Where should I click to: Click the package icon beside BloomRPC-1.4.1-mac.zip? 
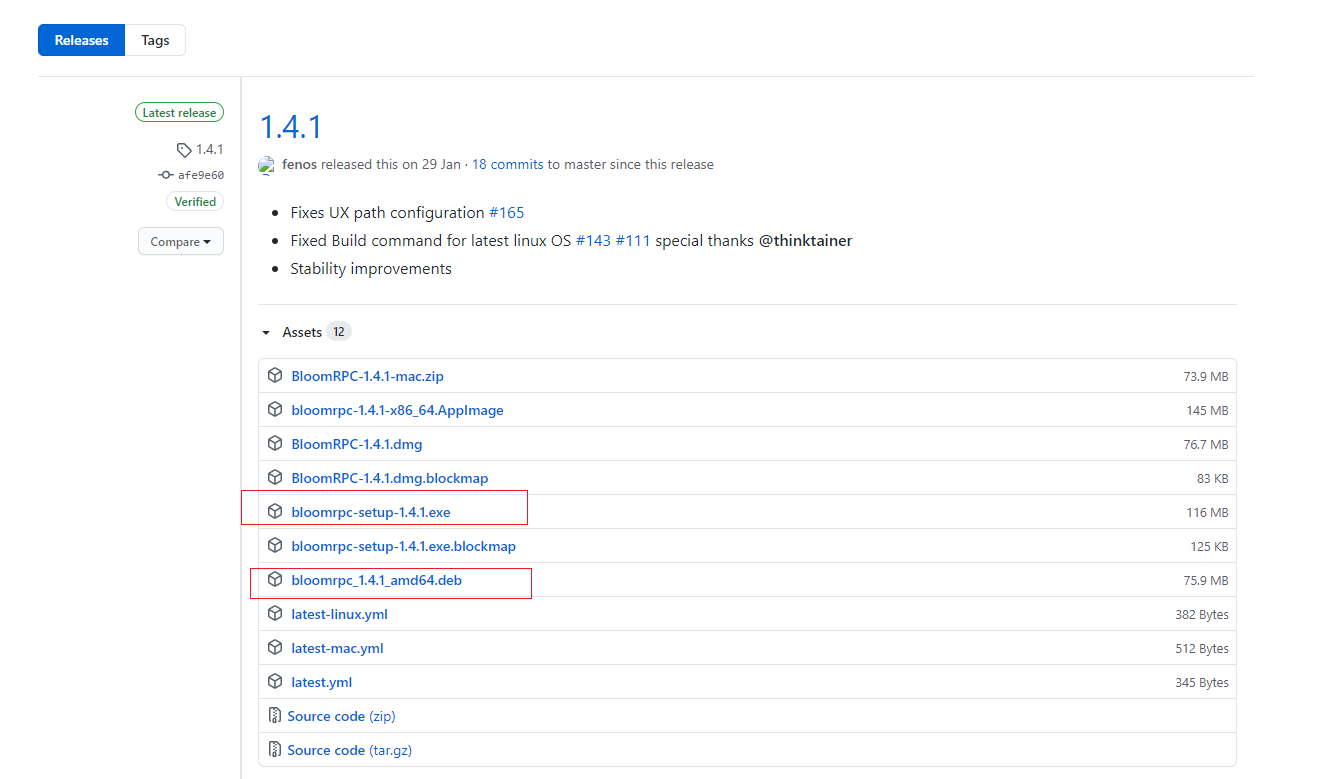point(275,375)
